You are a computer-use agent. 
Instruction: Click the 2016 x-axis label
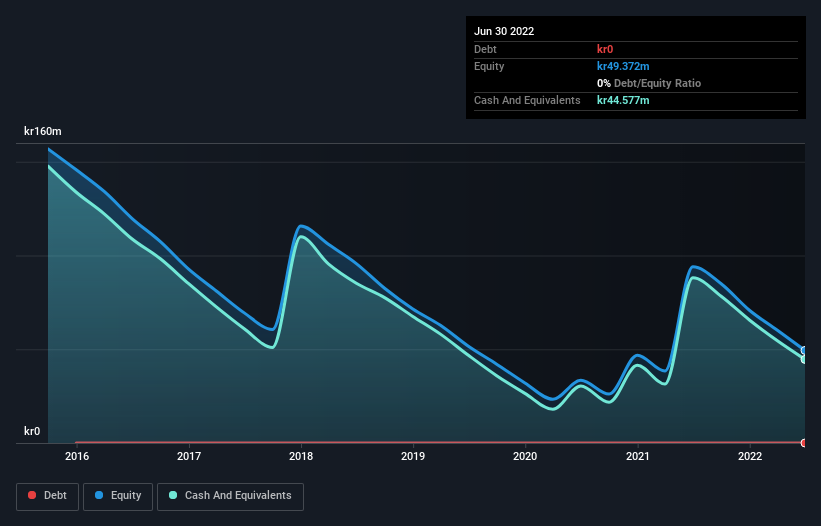pyautogui.click(x=77, y=456)
